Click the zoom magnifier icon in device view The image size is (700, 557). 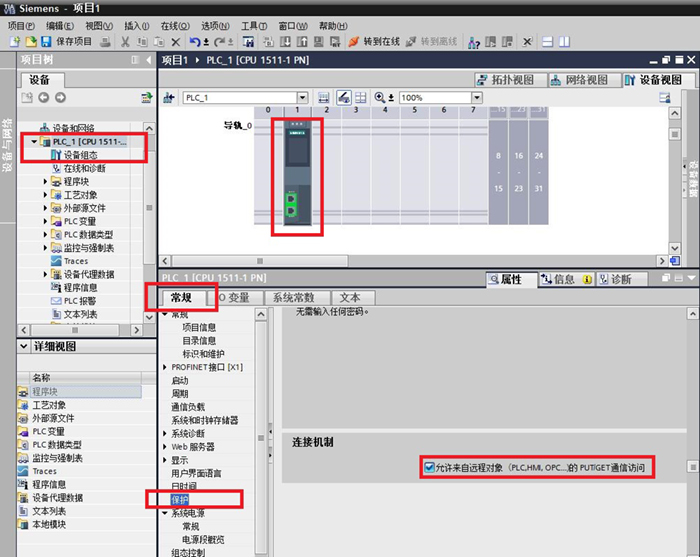pyautogui.click(x=380, y=98)
